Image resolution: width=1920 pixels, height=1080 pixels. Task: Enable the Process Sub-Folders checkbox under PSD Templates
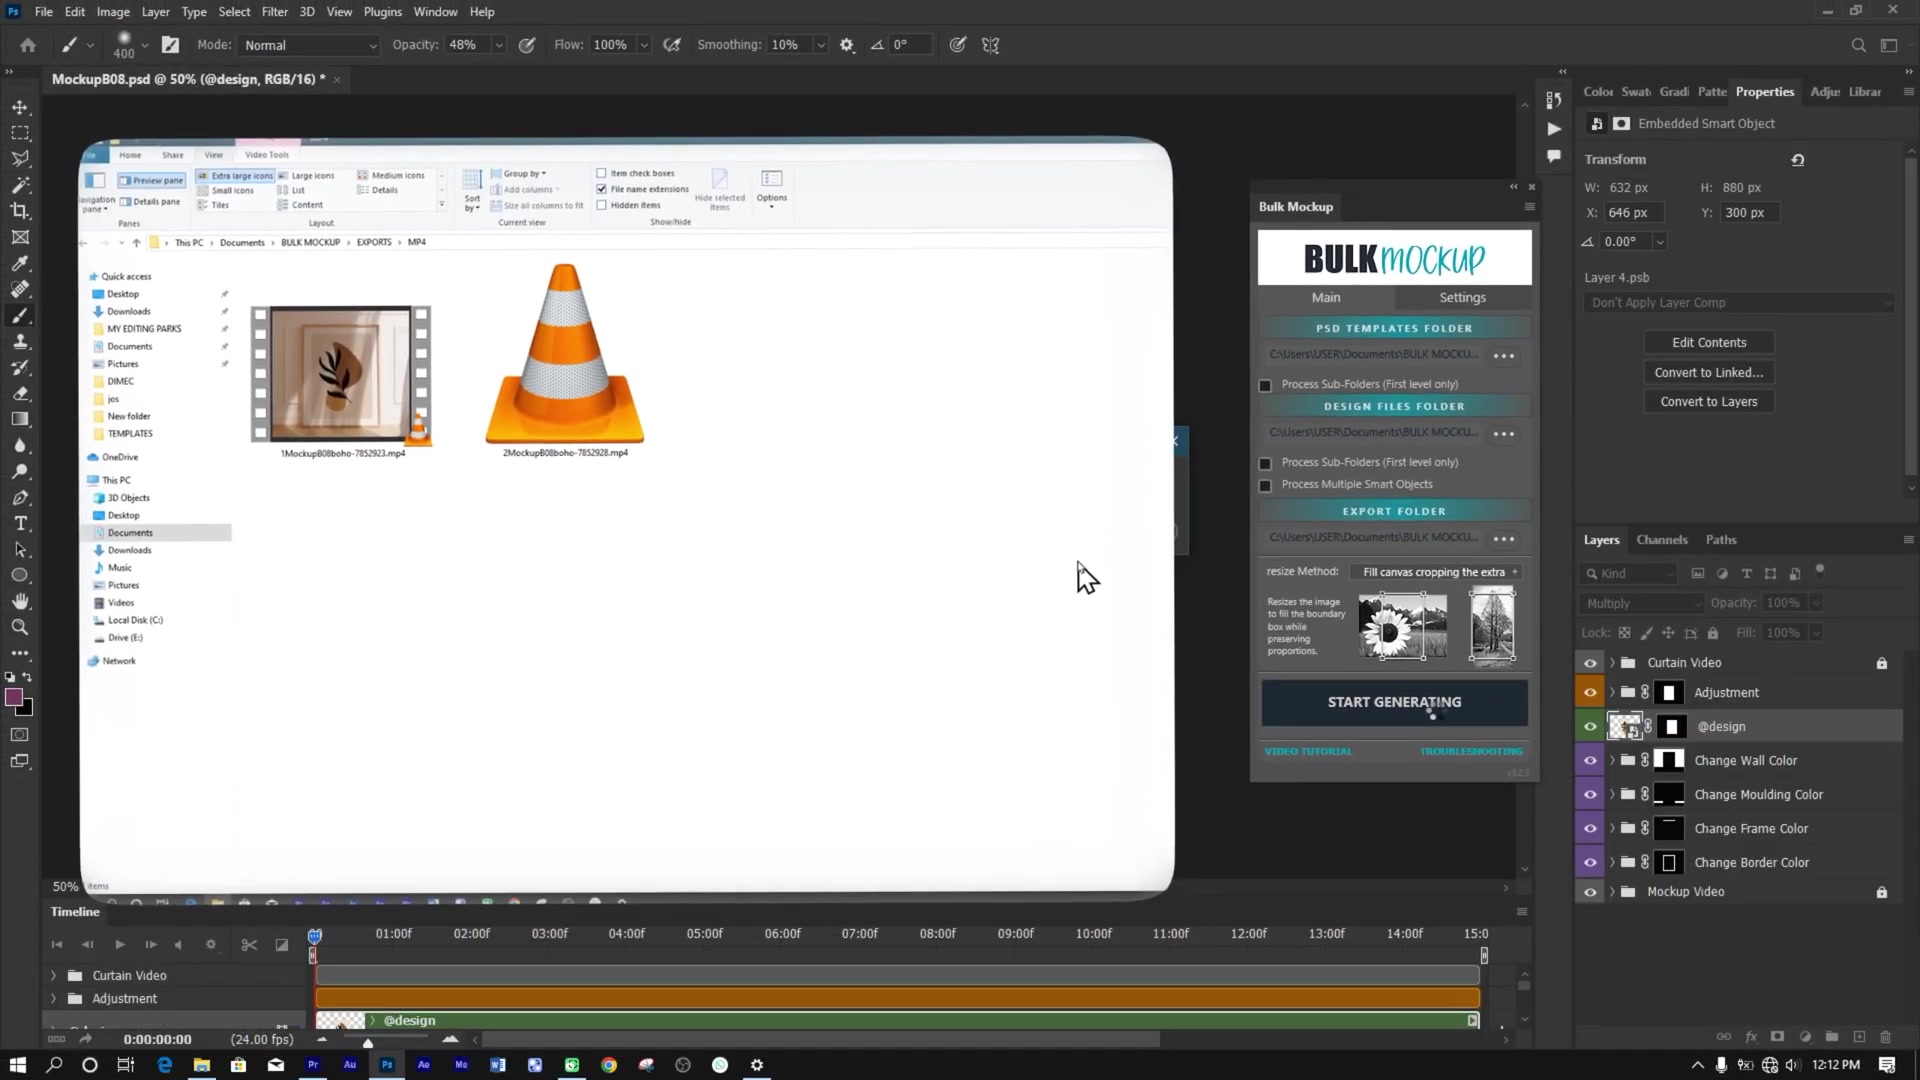pos(1265,385)
